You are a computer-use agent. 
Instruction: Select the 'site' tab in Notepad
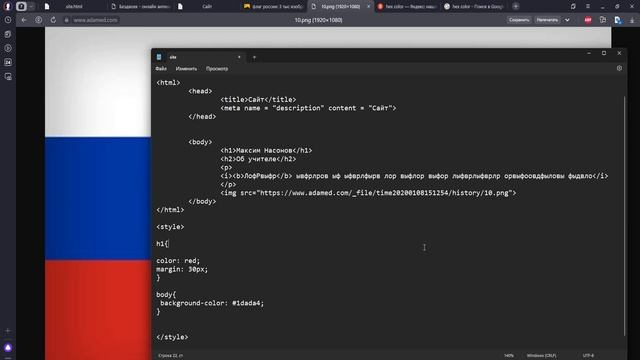pos(199,57)
